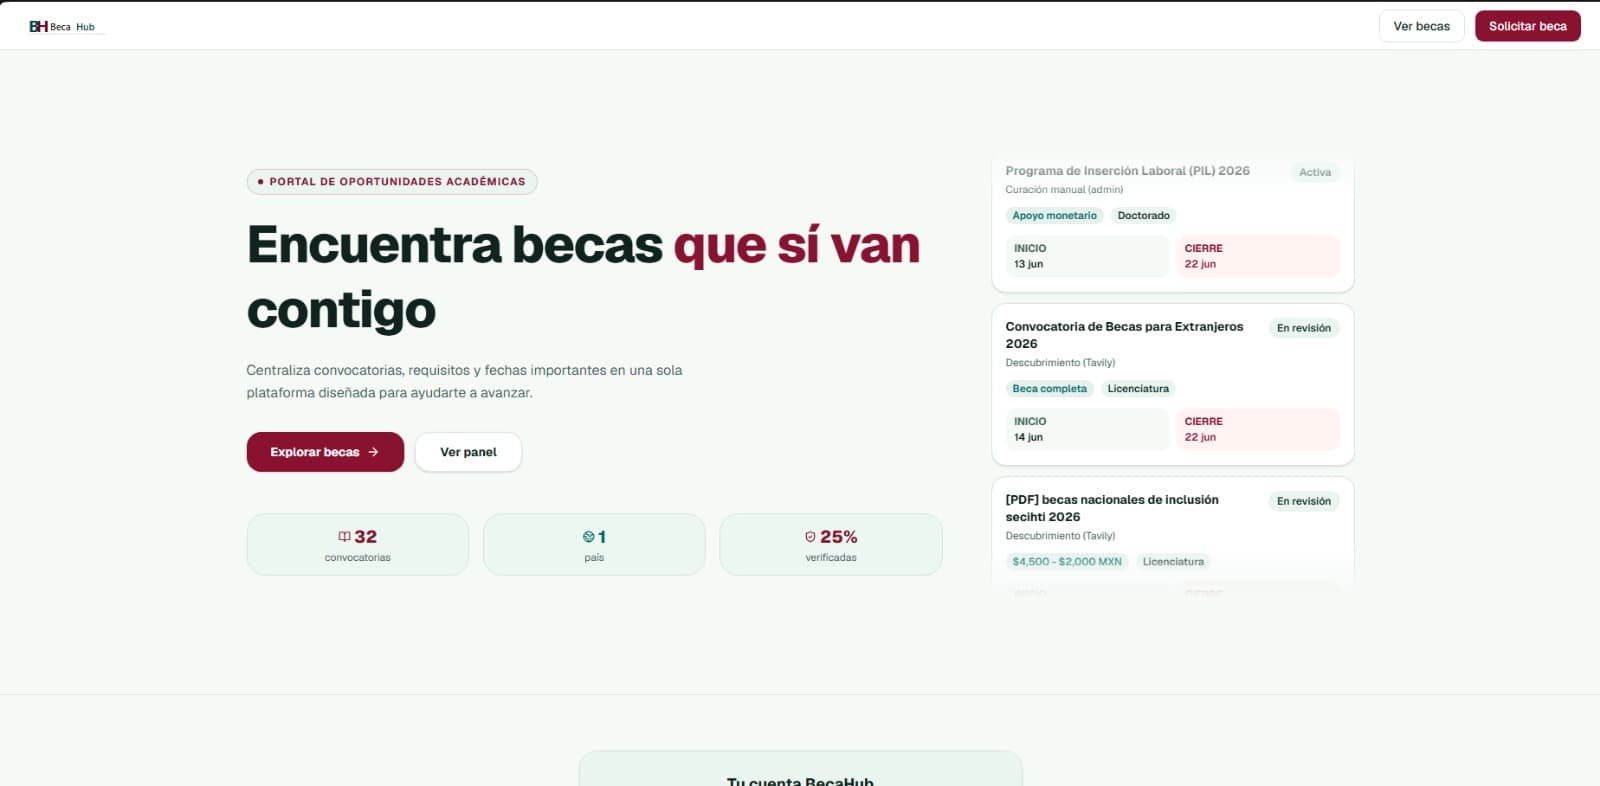The width and height of the screenshot is (1600, 786).
Task: Select Licenciatura tag on Extranjeros card
Action: click(1138, 388)
